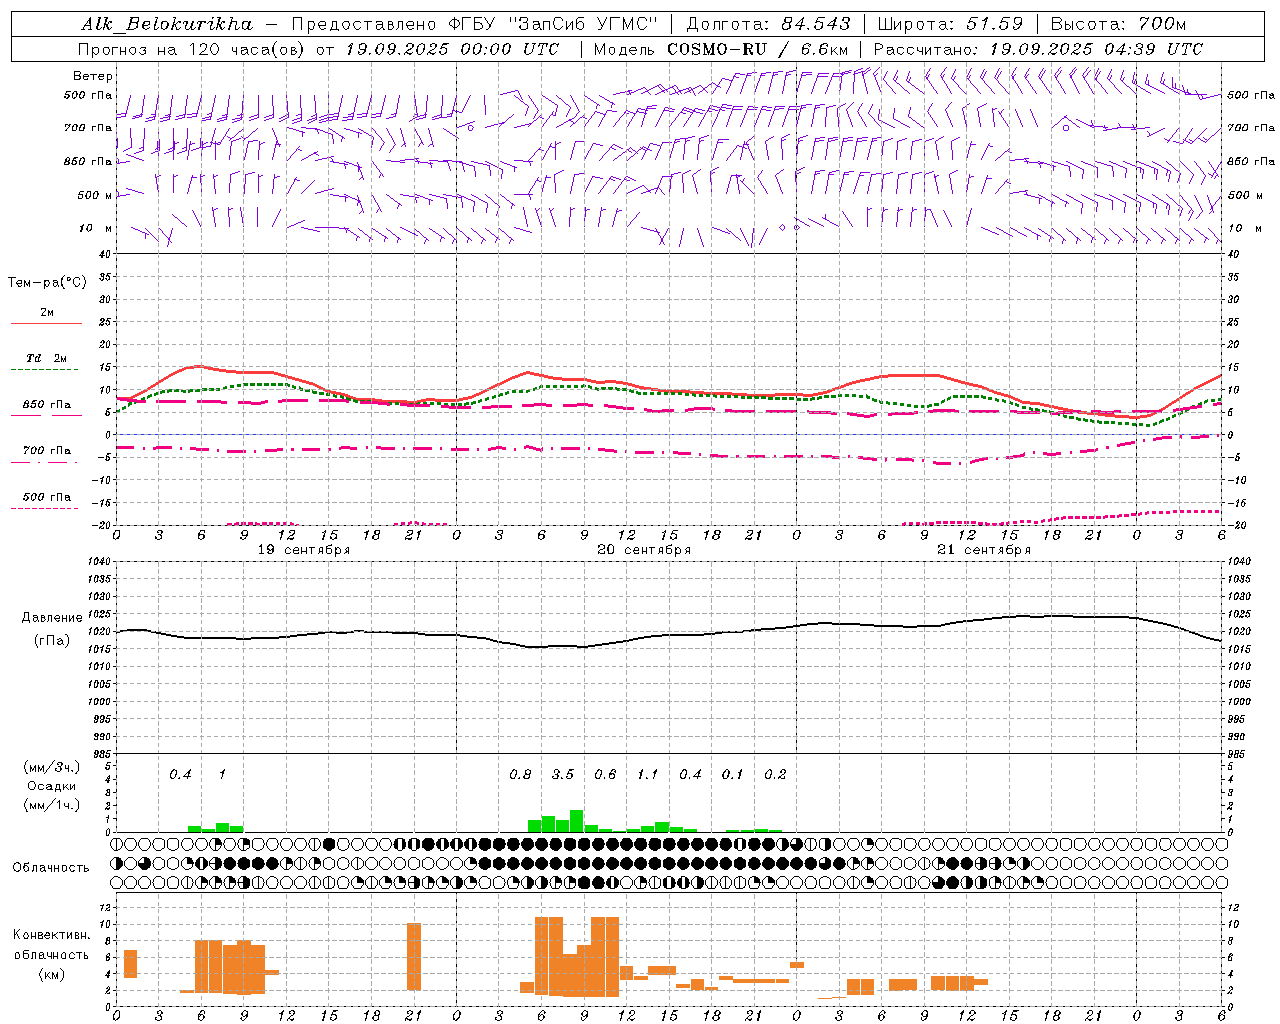Click the 20 сентября date label
Viewport: 1280px width, 1024px height.
(x=644, y=550)
